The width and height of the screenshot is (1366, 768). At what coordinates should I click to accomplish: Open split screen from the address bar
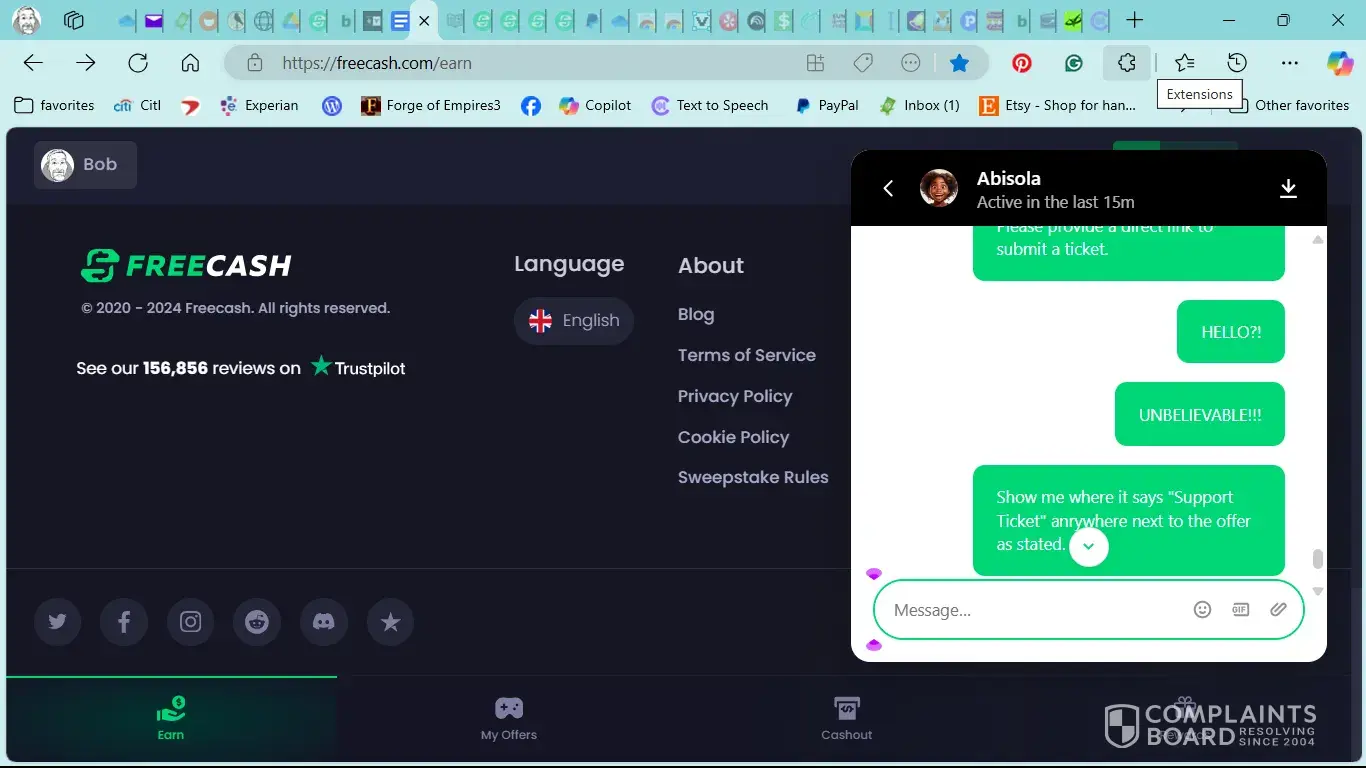click(x=815, y=63)
